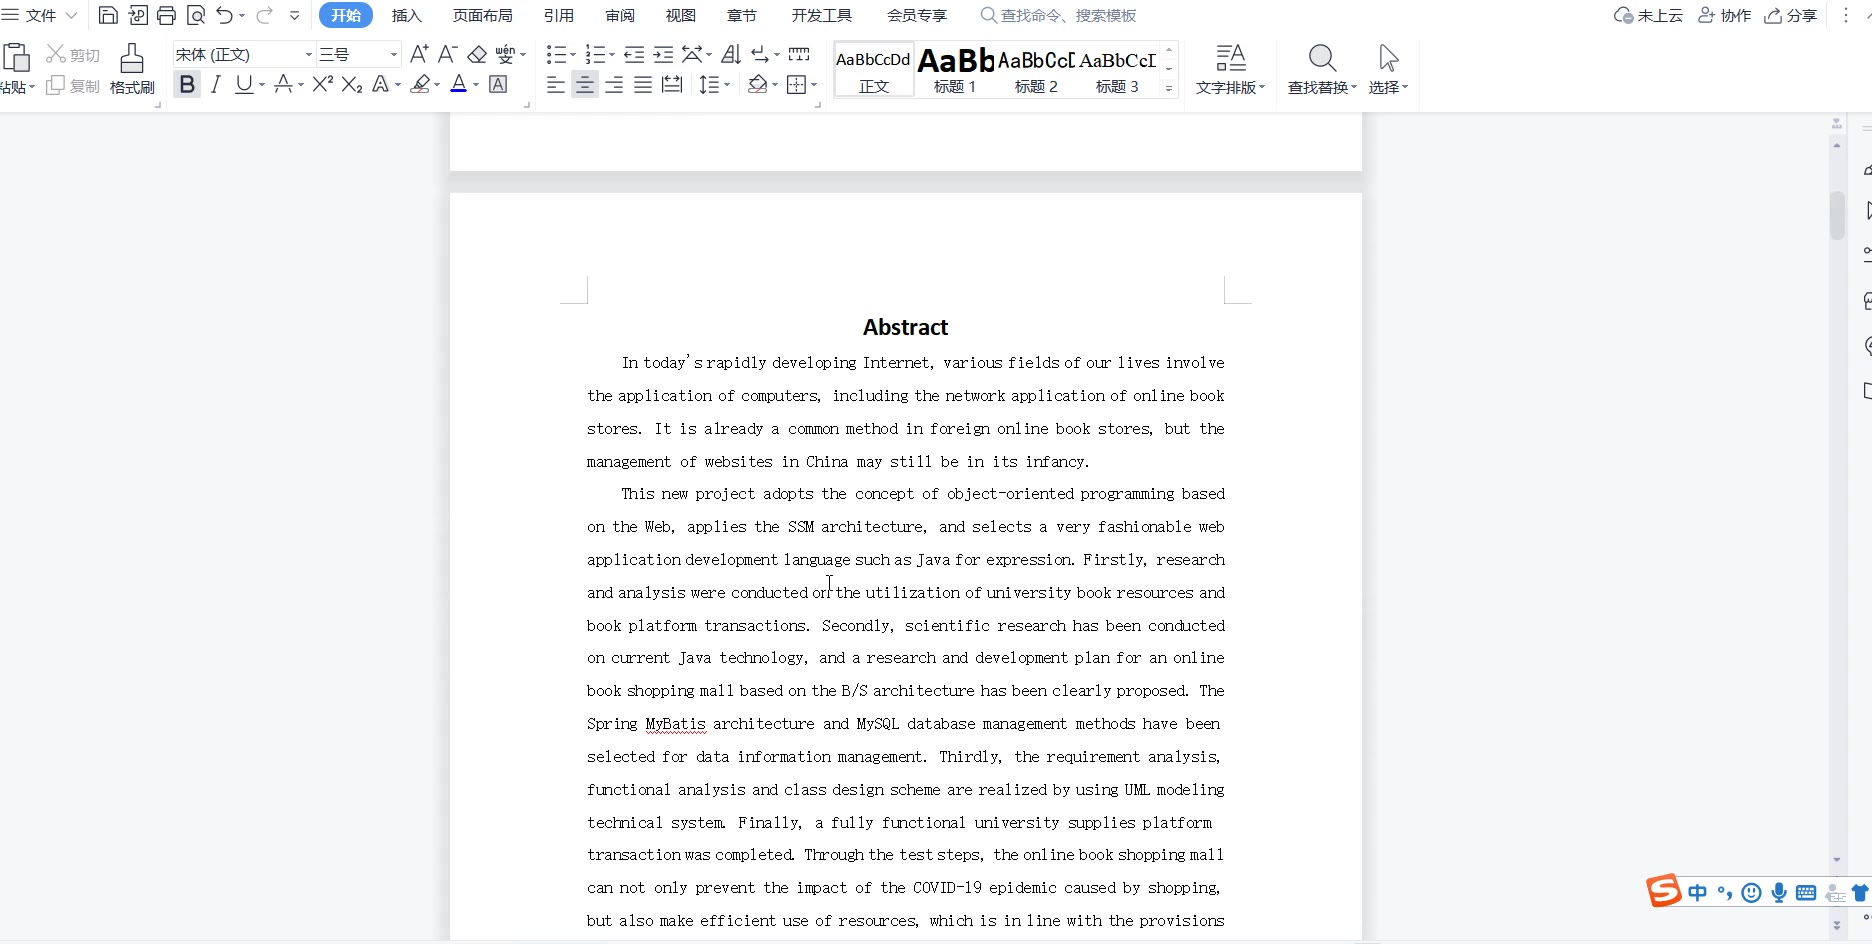Viewport: 1872px width, 944px height.
Task: Increase paragraph indent
Action: pos(663,54)
